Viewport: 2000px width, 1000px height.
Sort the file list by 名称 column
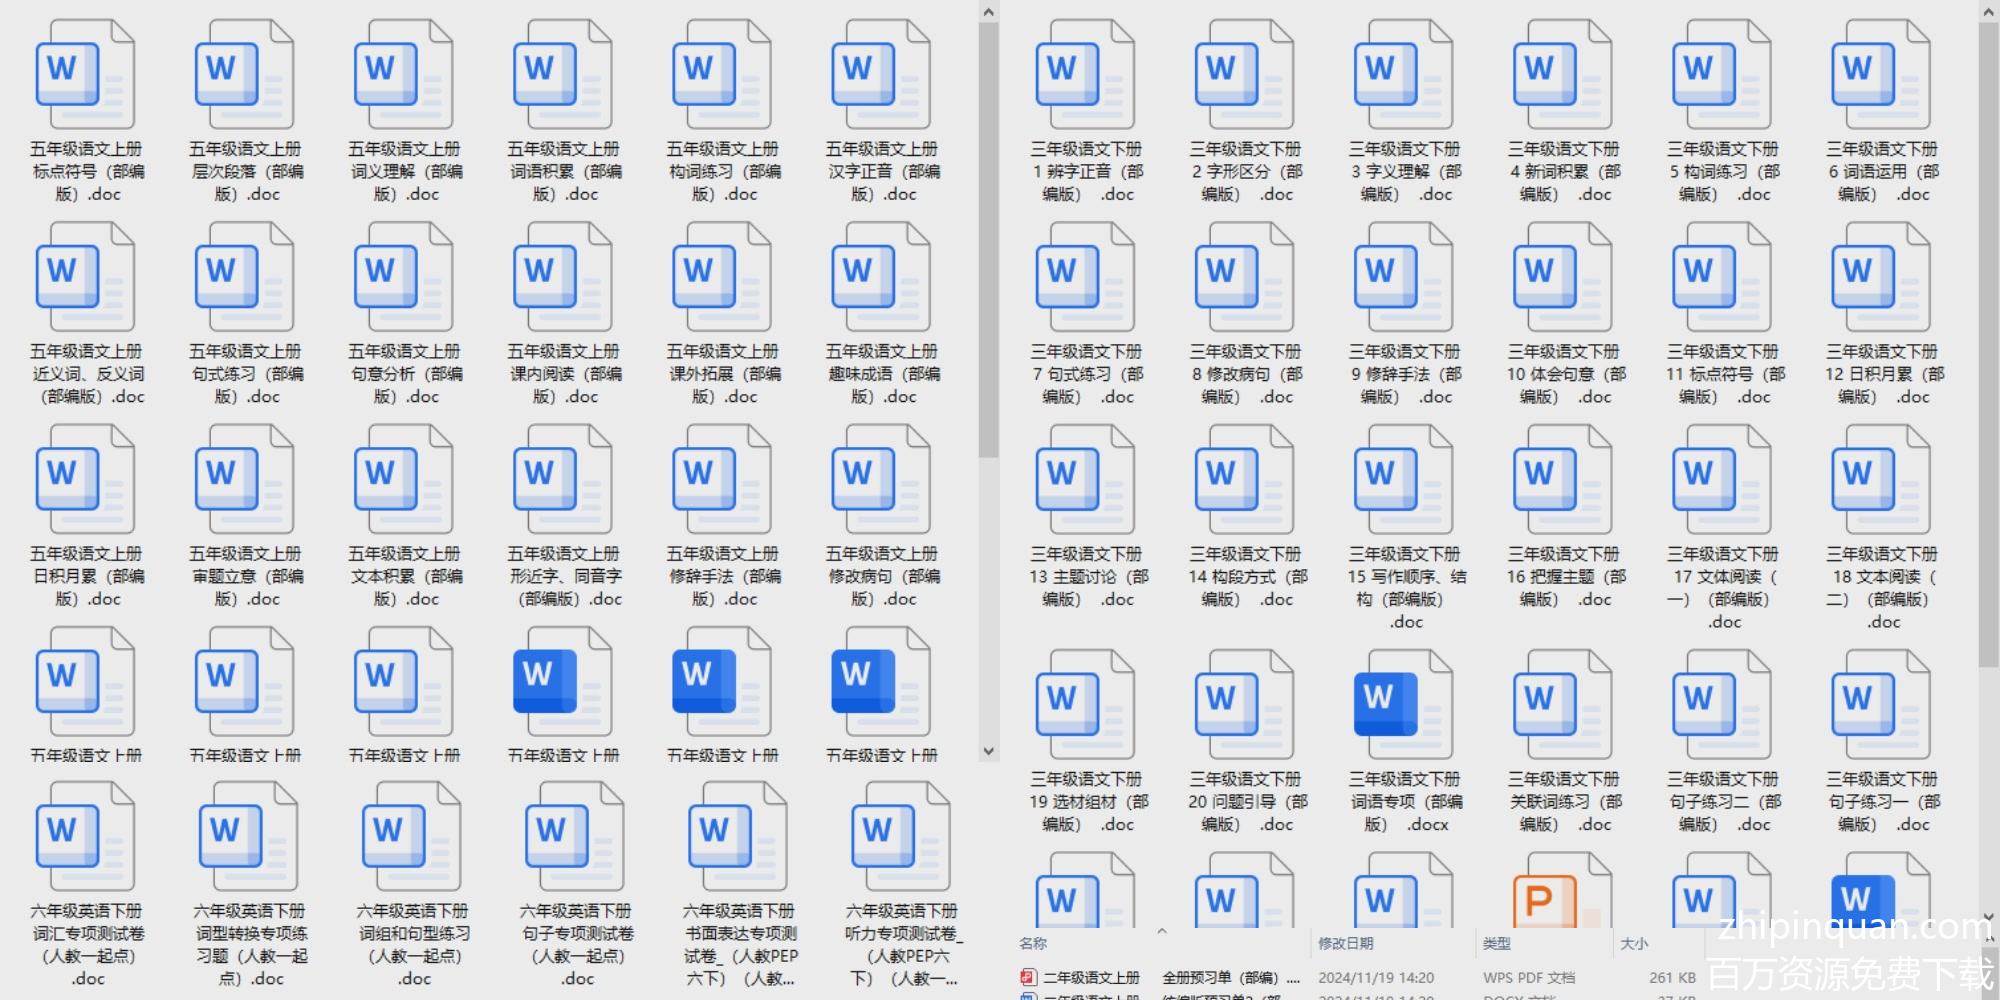(x=1033, y=943)
